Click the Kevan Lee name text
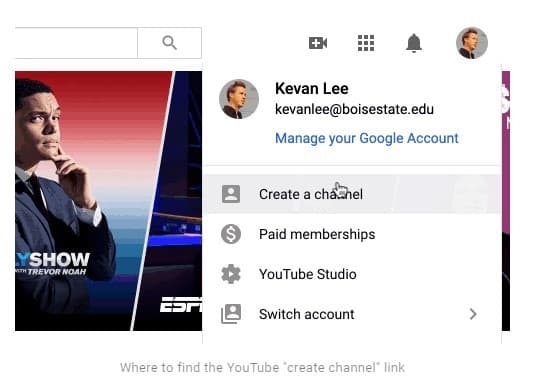 tap(312, 88)
